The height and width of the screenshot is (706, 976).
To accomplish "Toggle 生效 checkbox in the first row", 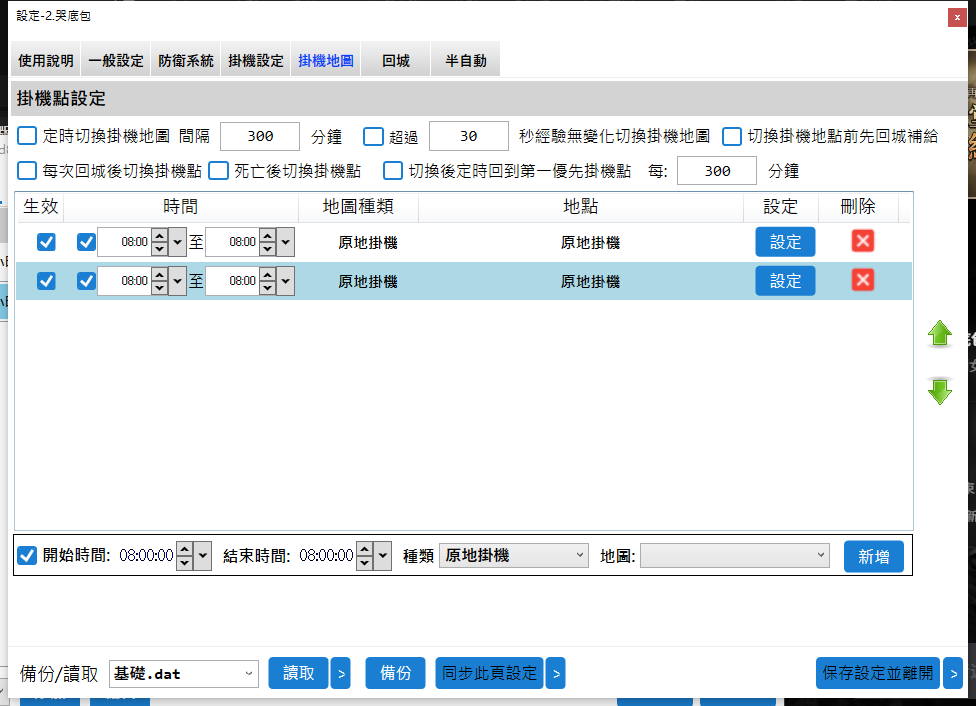I will click(x=46, y=242).
